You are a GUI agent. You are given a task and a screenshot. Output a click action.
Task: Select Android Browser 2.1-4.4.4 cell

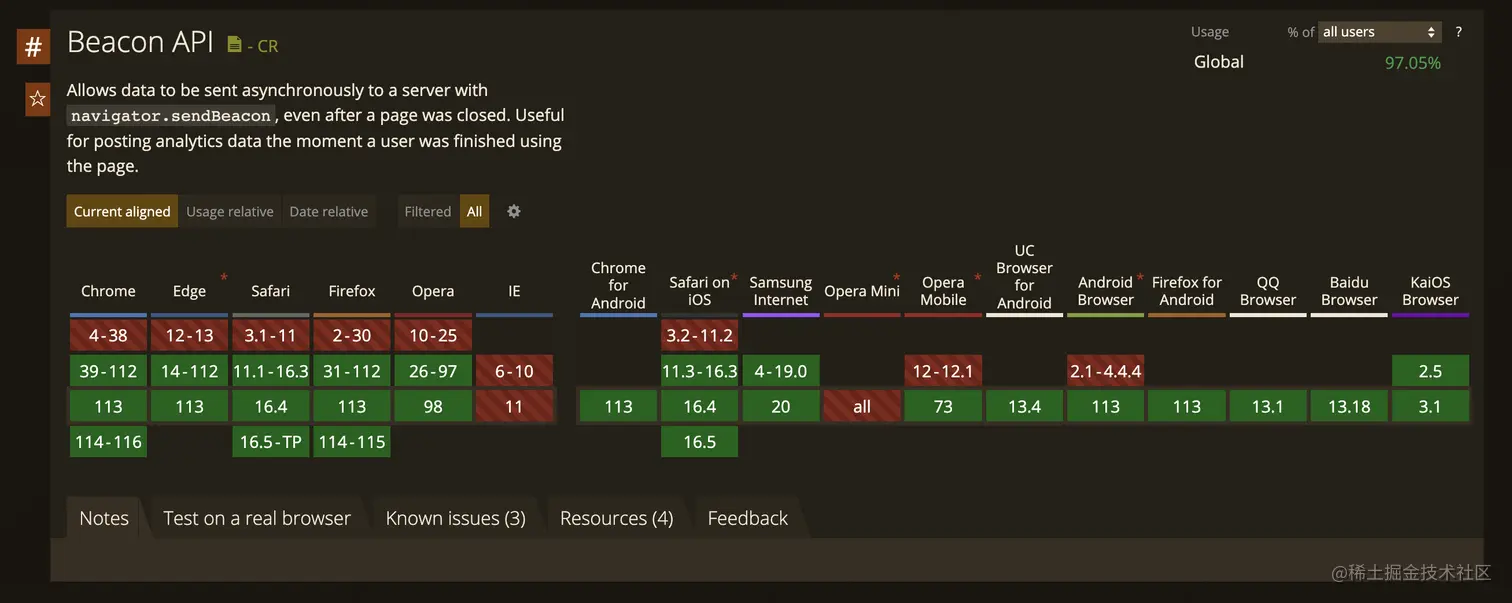(x=1106, y=371)
